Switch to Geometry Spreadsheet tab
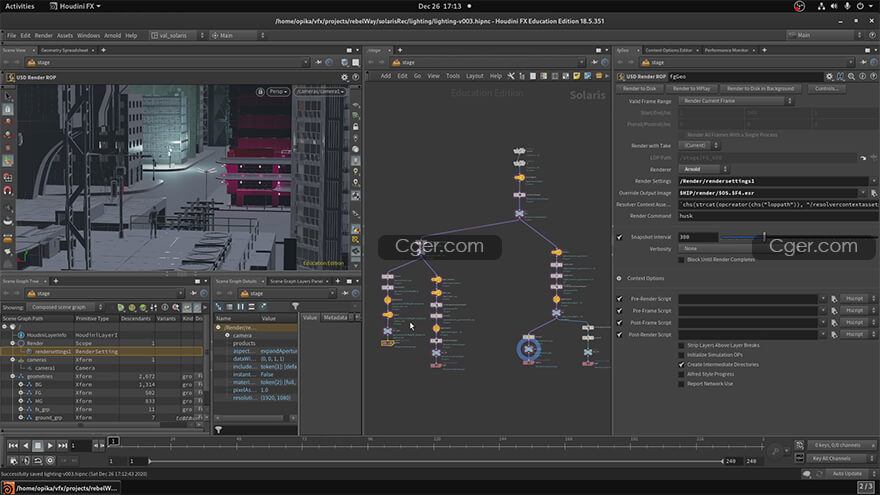This screenshot has height=495, width=880. tap(65, 50)
